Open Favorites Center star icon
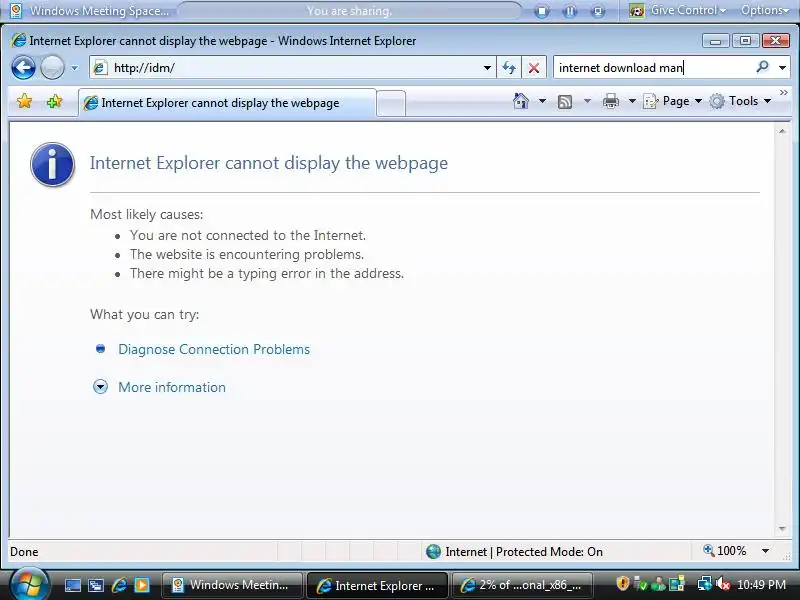Viewport: 800px width, 600px height. click(24, 102)
